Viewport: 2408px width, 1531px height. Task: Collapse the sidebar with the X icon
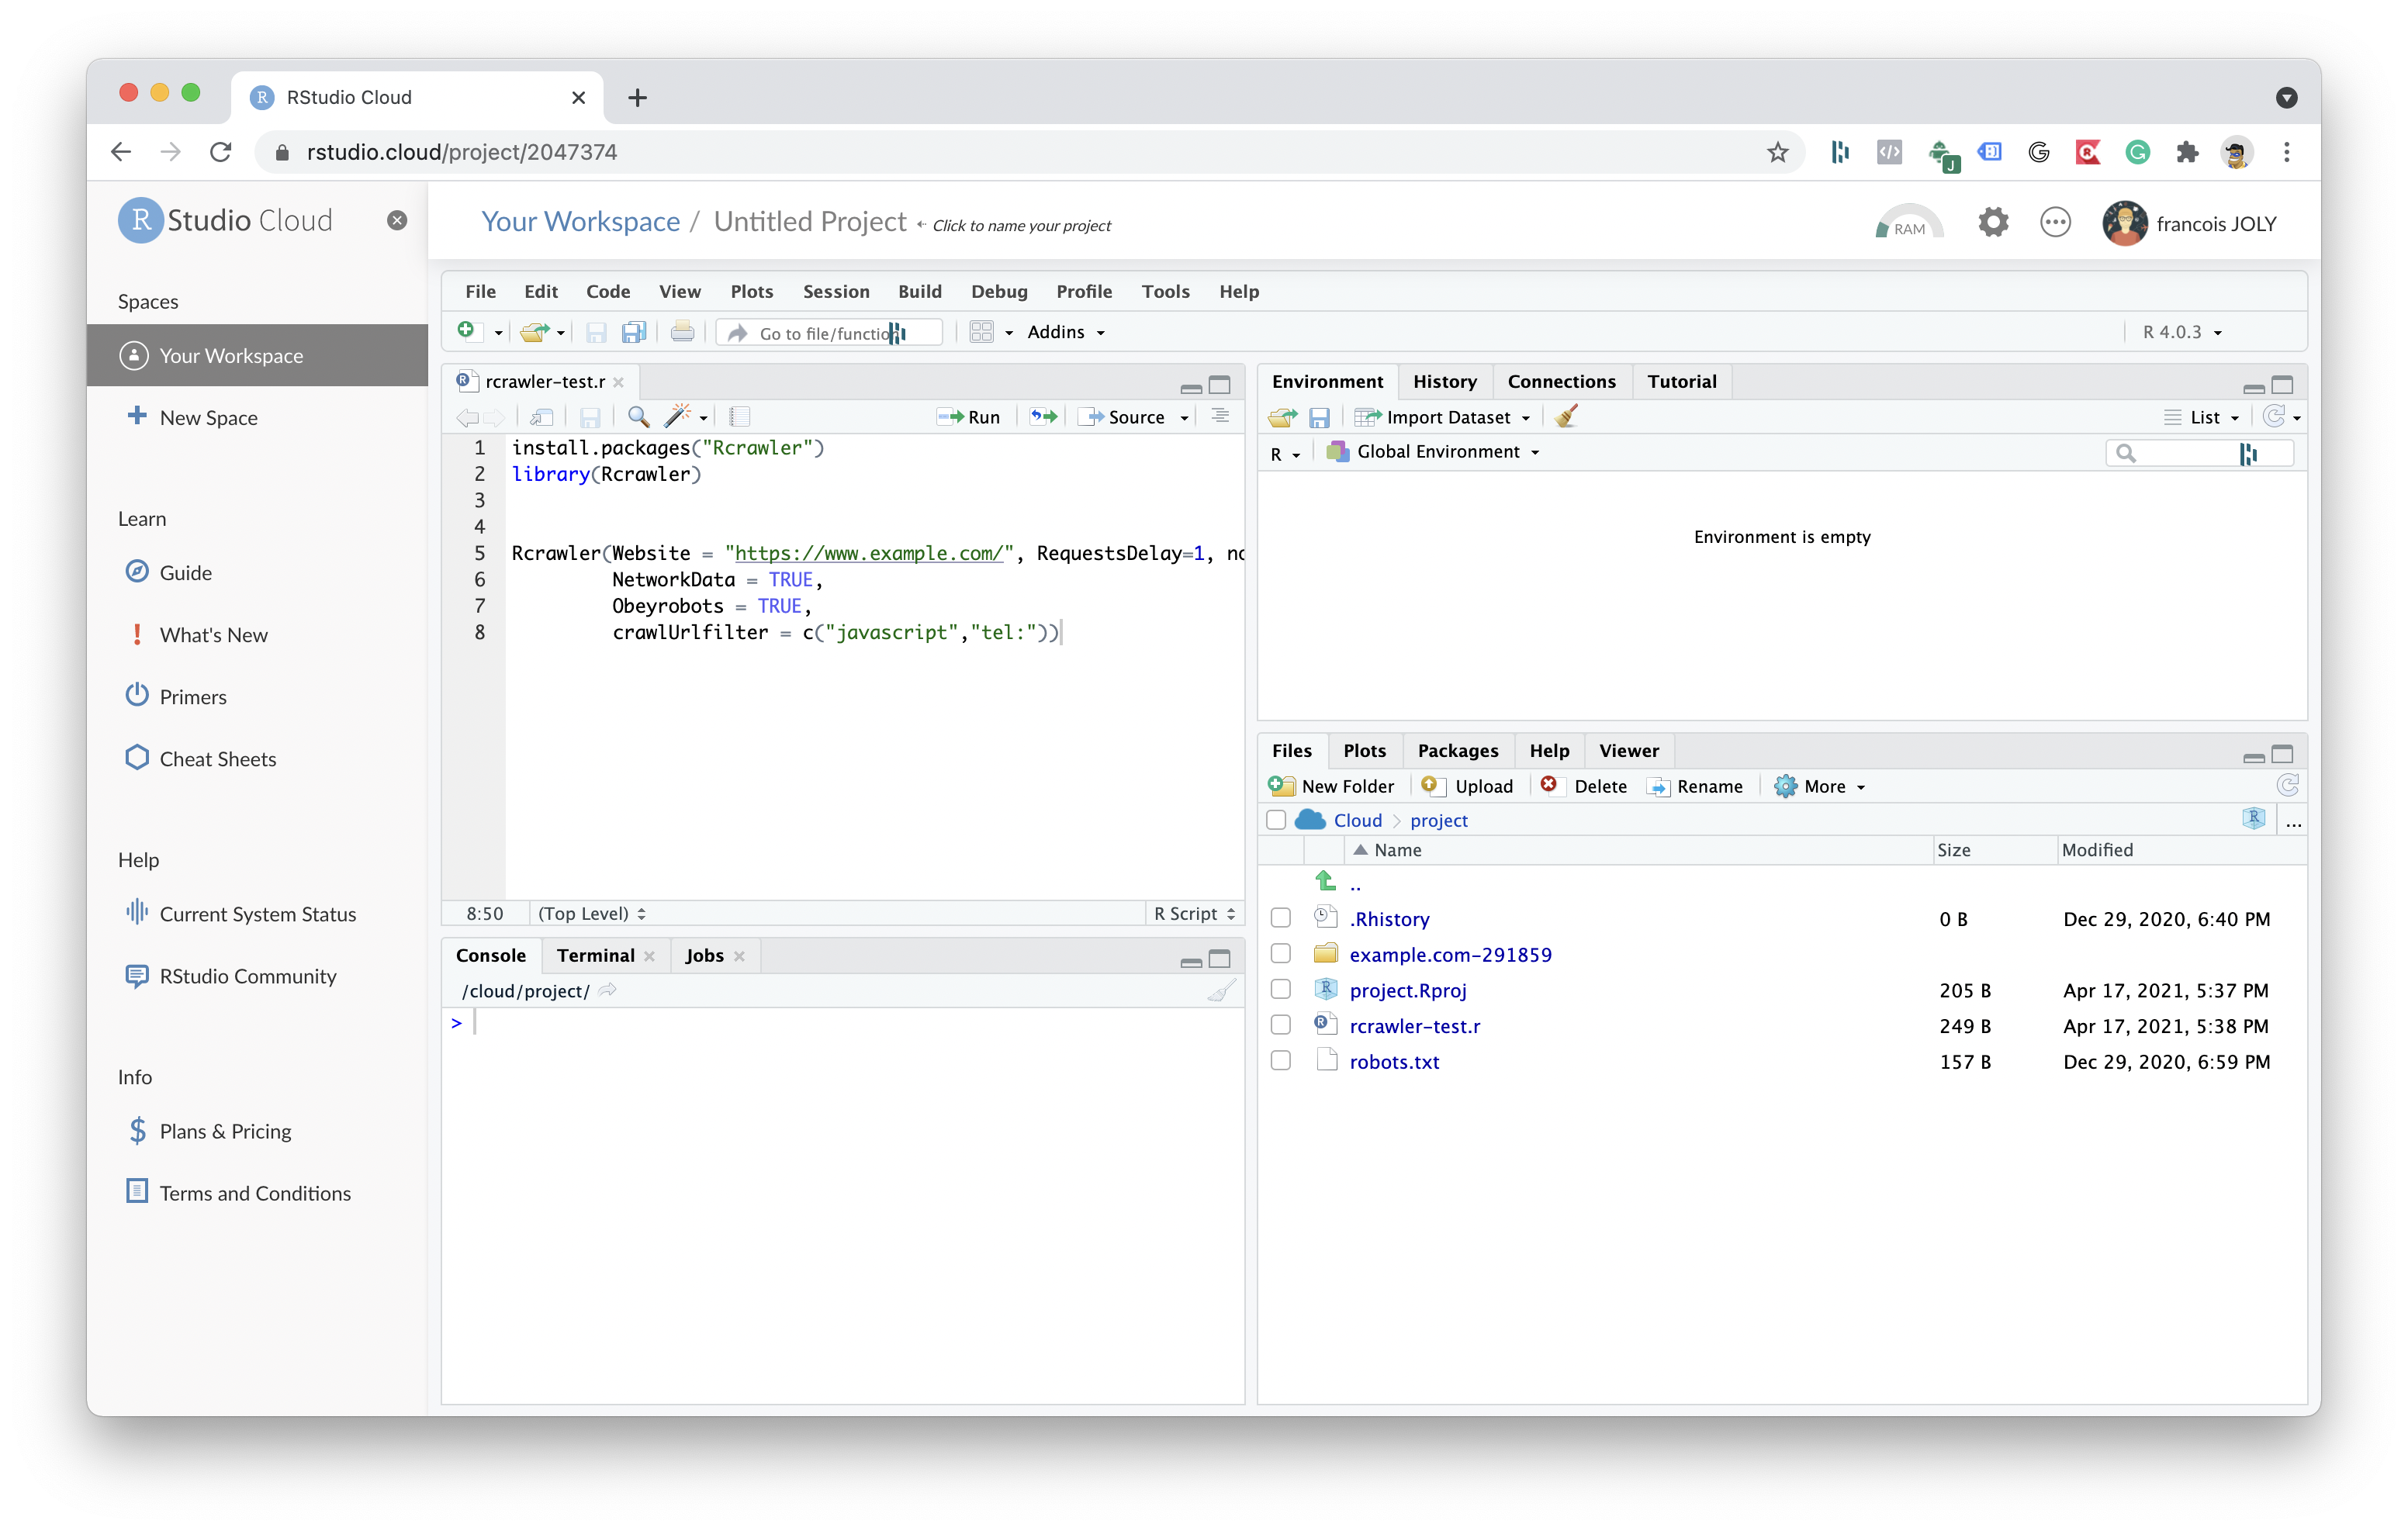397,221
